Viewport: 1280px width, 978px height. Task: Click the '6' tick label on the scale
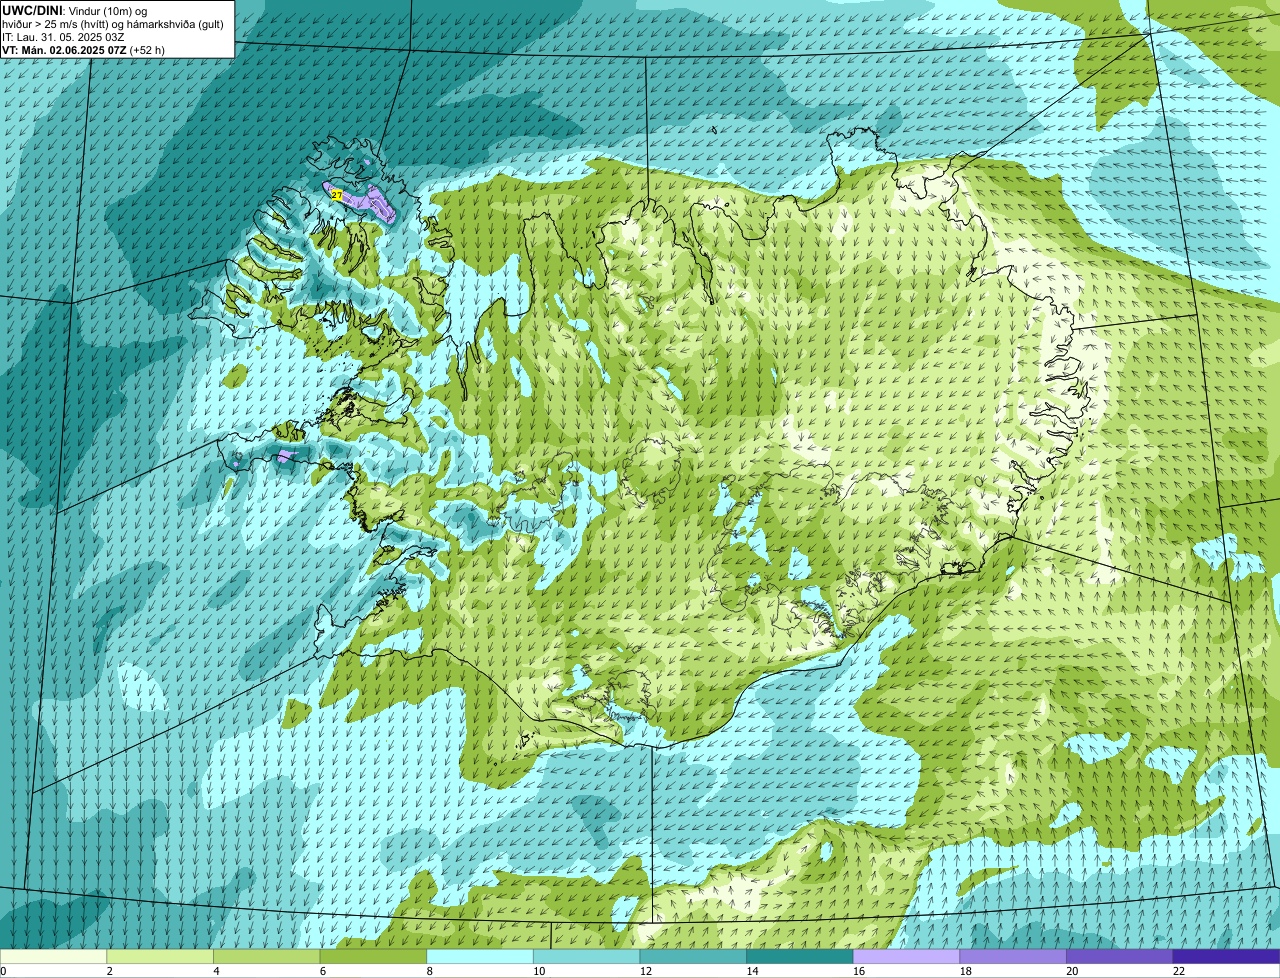coord(322,971)
